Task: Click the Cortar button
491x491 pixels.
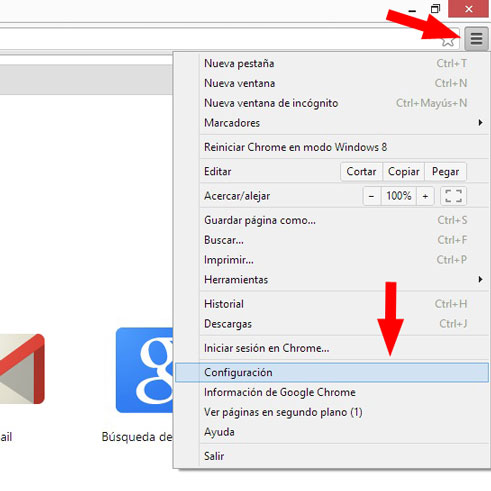Action: [x=361, y=172]
